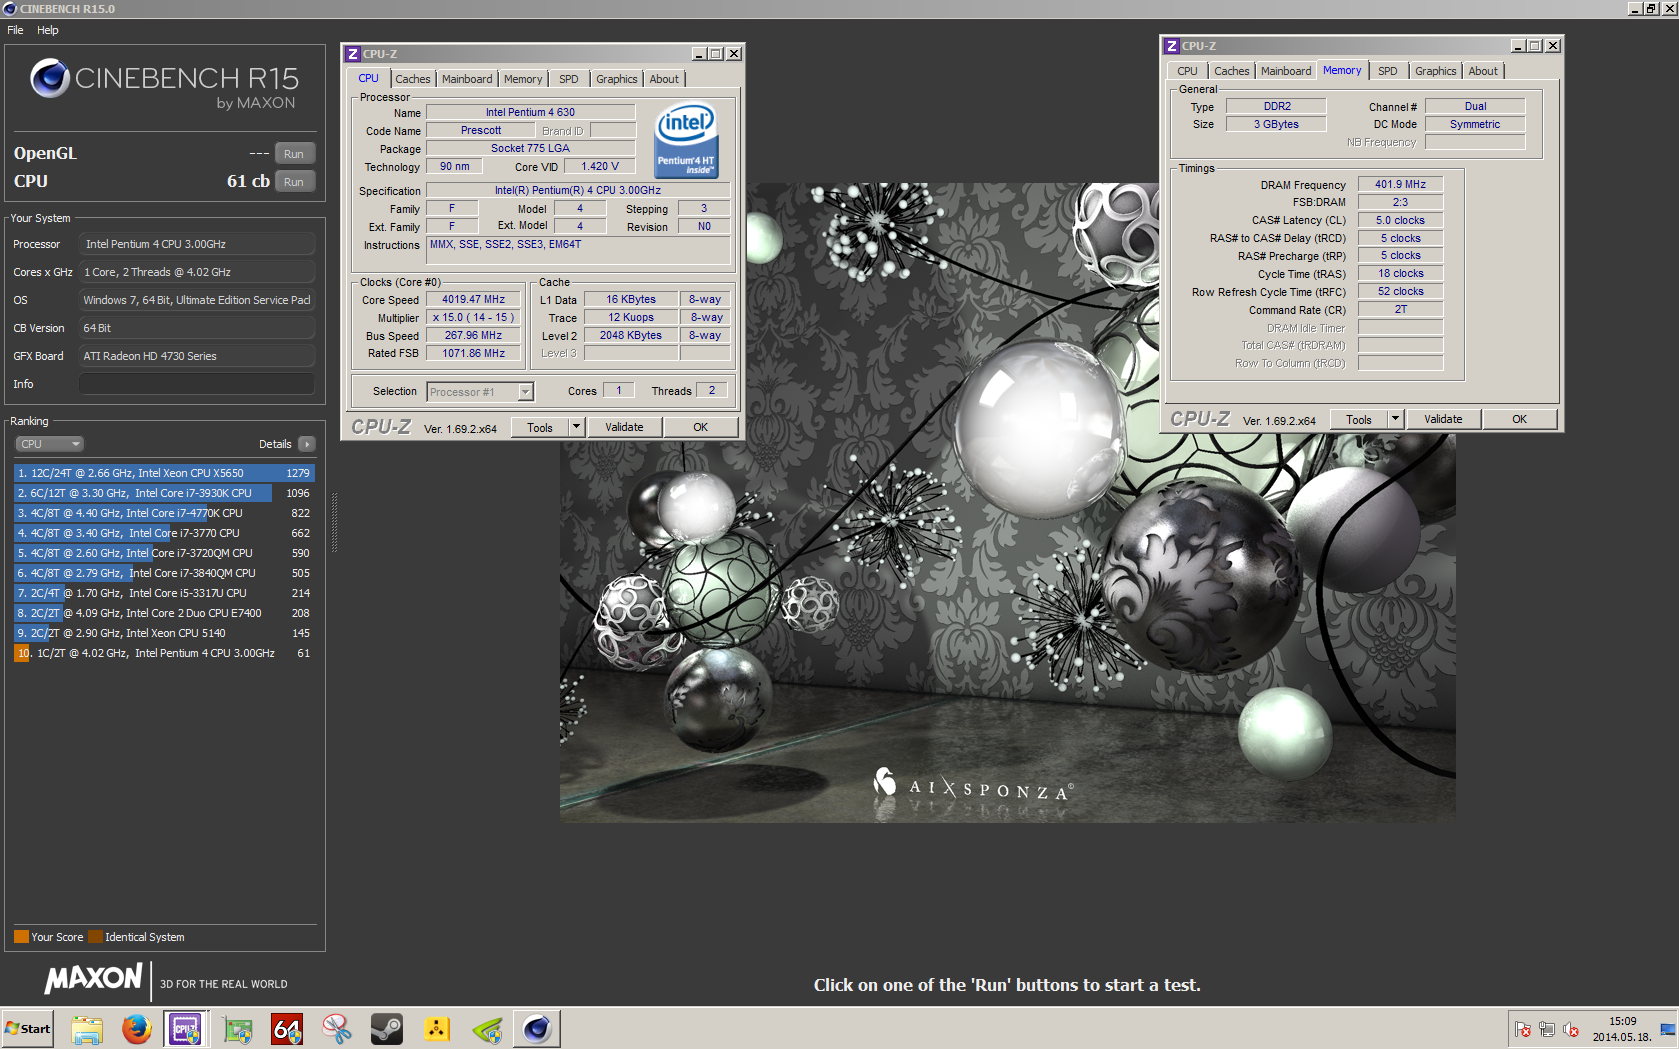Run the CPU benchmark
The width and height of the screenshot is (1679, 1049).
tap(294, 182)
